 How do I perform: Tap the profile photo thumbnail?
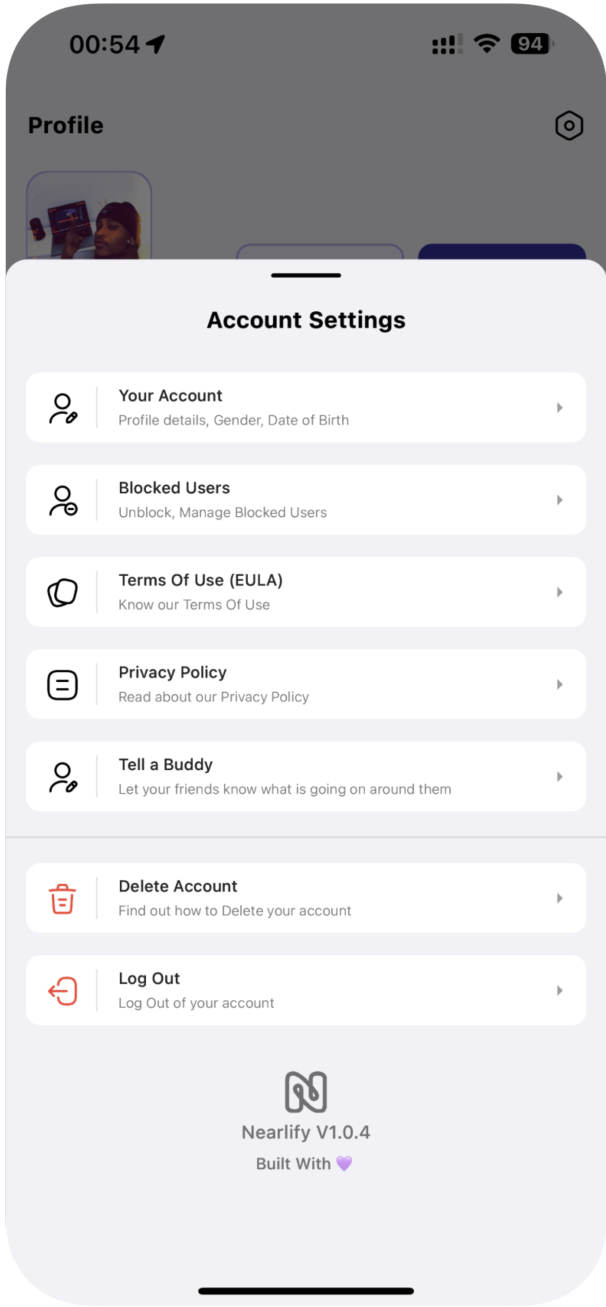(x=88, y=217)
